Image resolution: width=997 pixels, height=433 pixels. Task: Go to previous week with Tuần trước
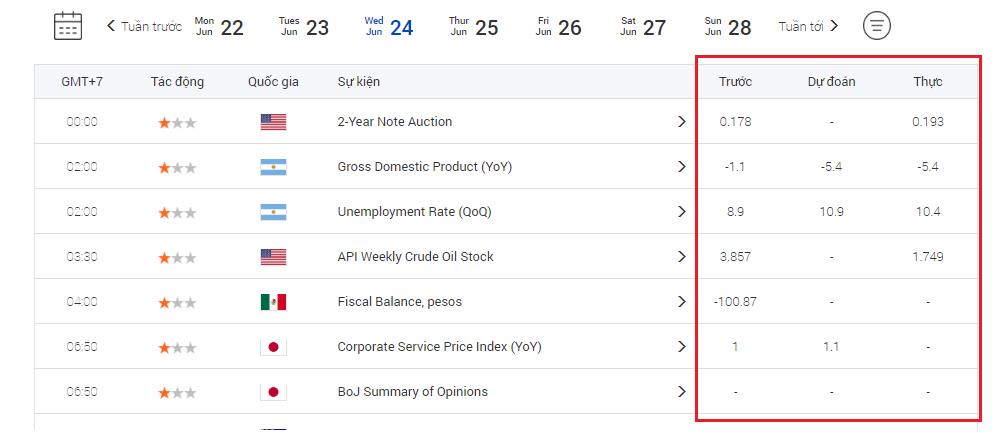[144, 27]
